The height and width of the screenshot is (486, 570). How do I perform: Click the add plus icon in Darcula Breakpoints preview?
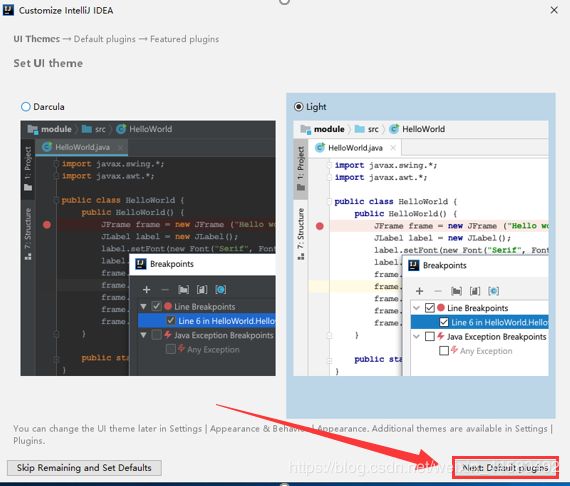pyautogui.click(x=146, y=290)
